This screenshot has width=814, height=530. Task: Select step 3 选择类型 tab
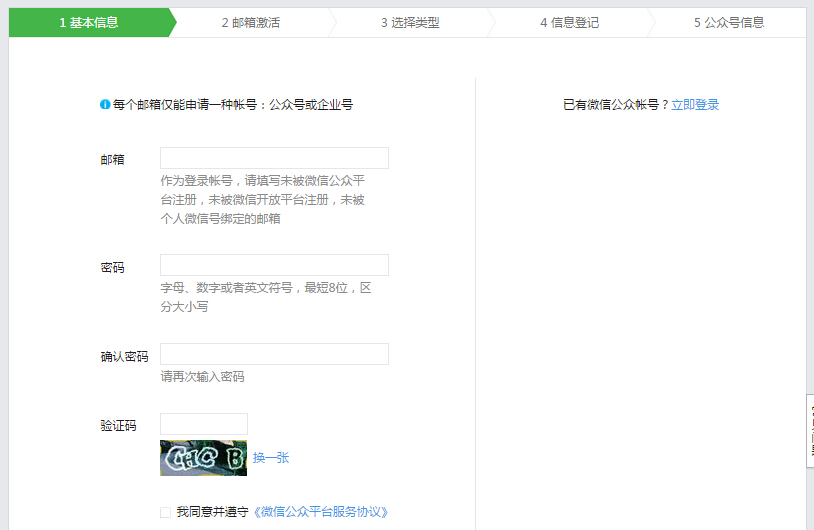pos(410,22)
